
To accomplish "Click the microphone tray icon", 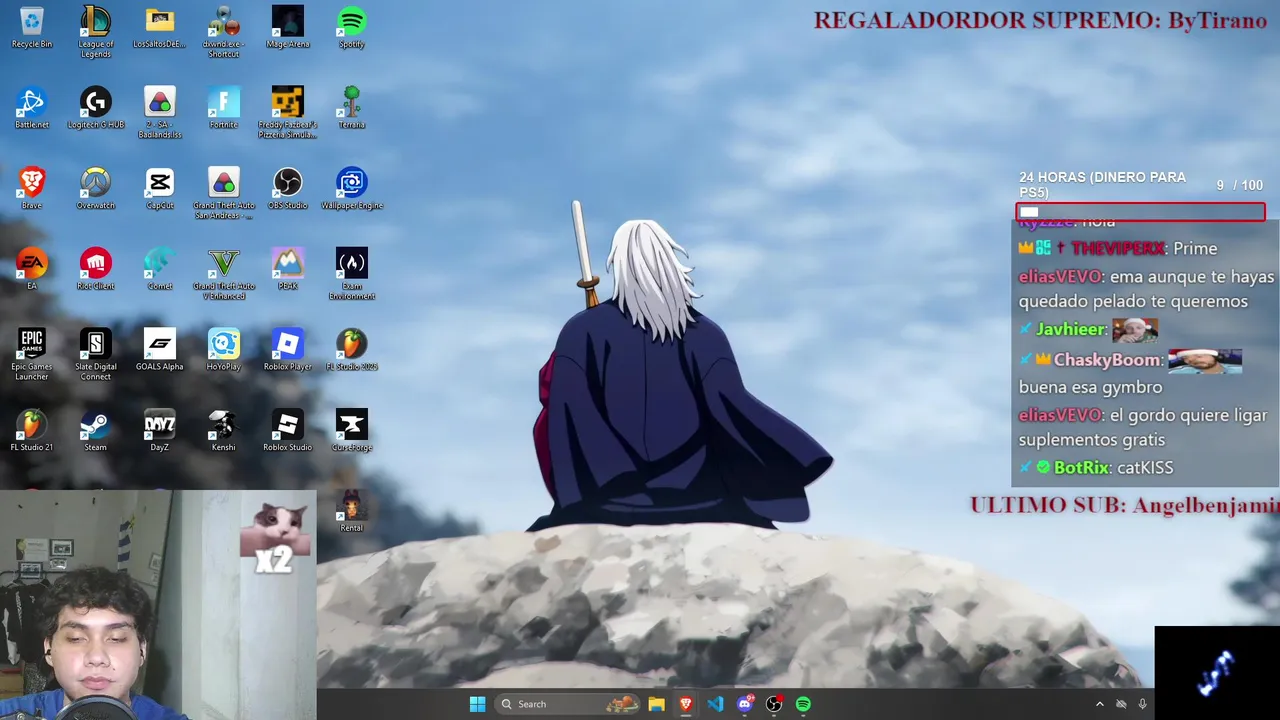I will 1142,704.
